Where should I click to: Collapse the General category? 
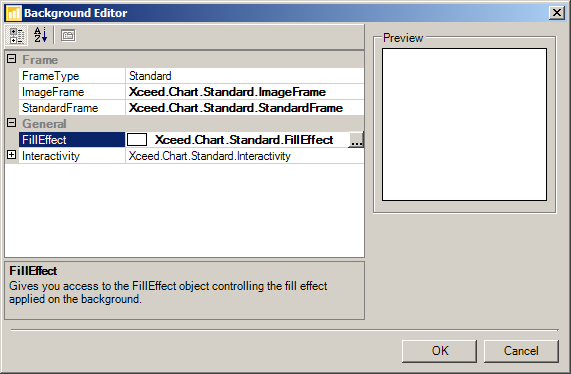(x=12, y=123)
